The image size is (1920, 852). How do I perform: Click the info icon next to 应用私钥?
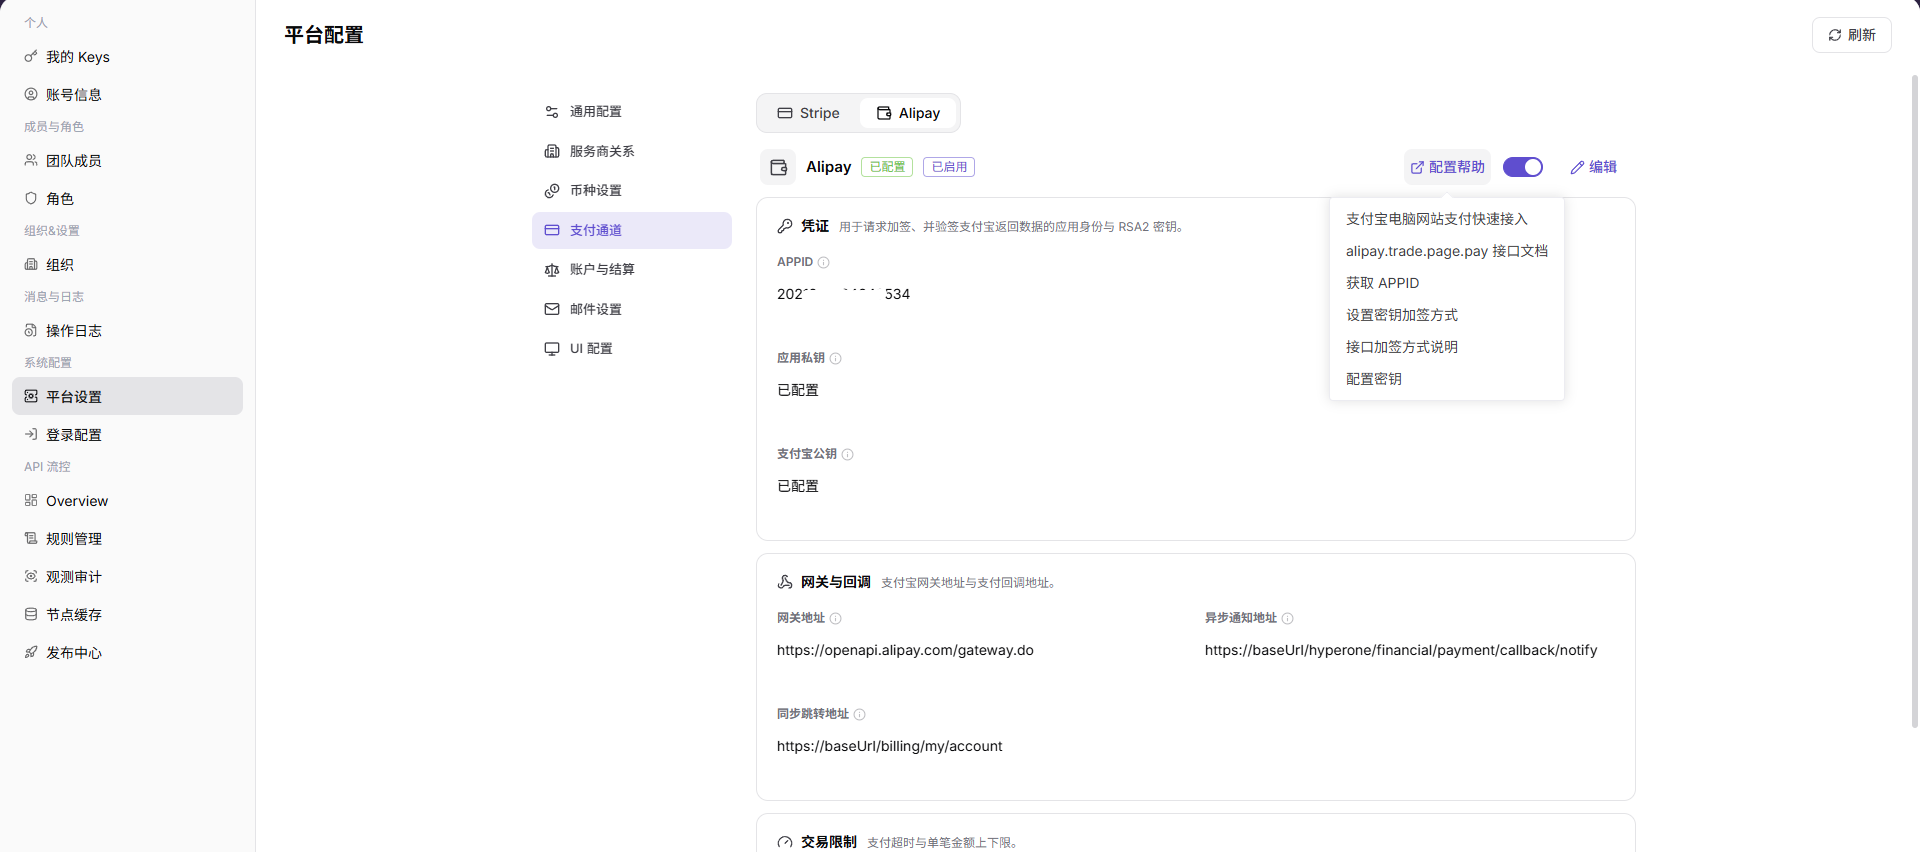(x=836, y=359)
